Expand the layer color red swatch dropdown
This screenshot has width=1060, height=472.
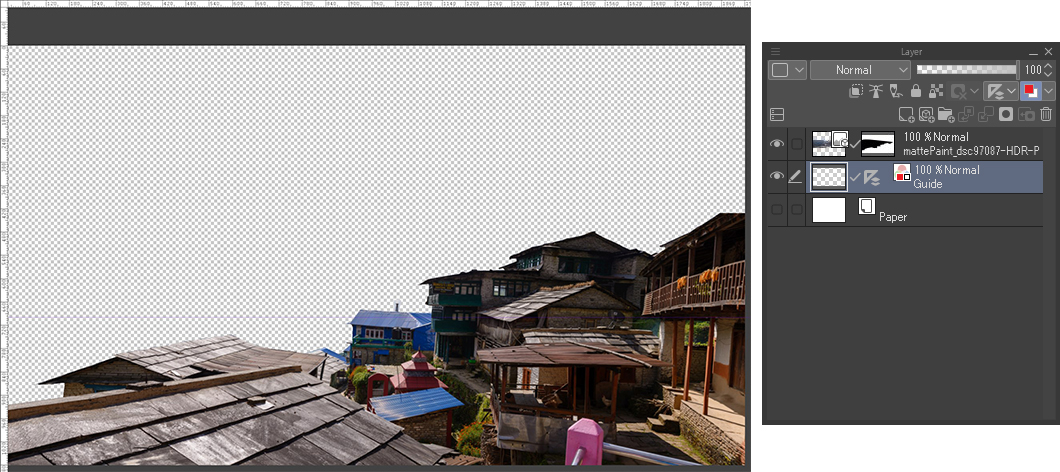1049,91
